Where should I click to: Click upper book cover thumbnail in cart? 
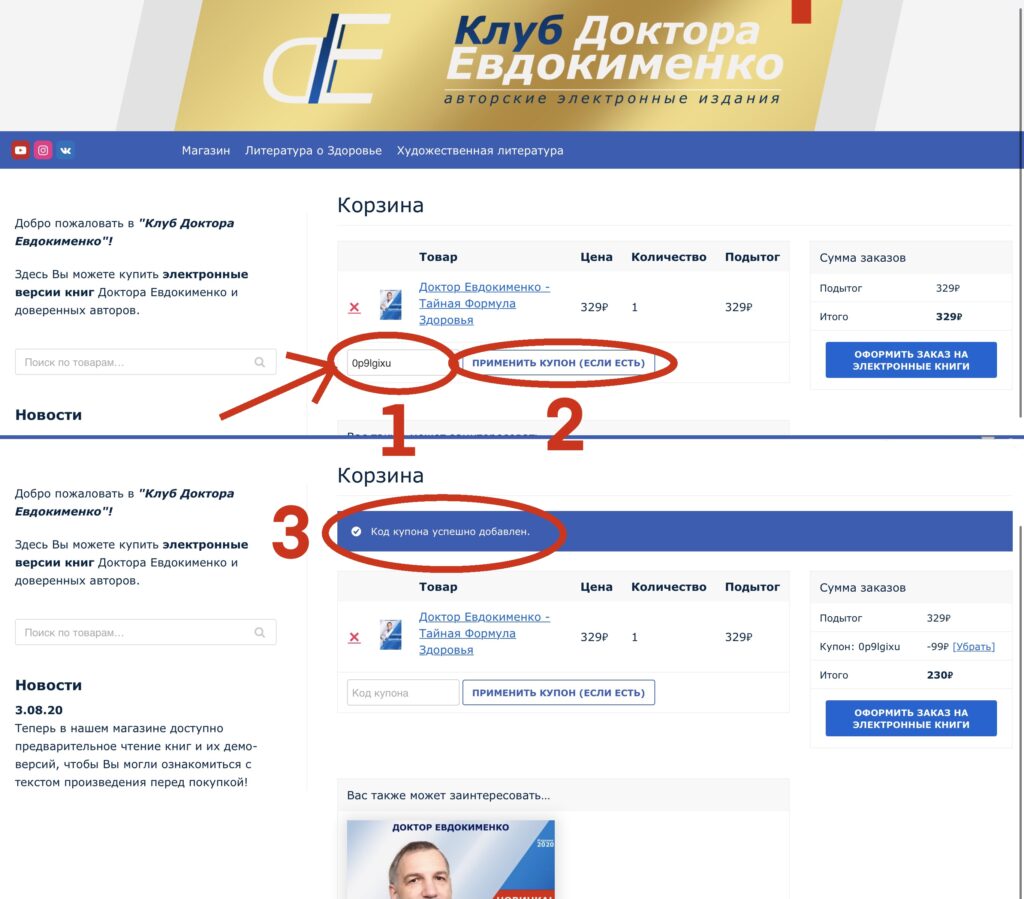coord(391,305)
